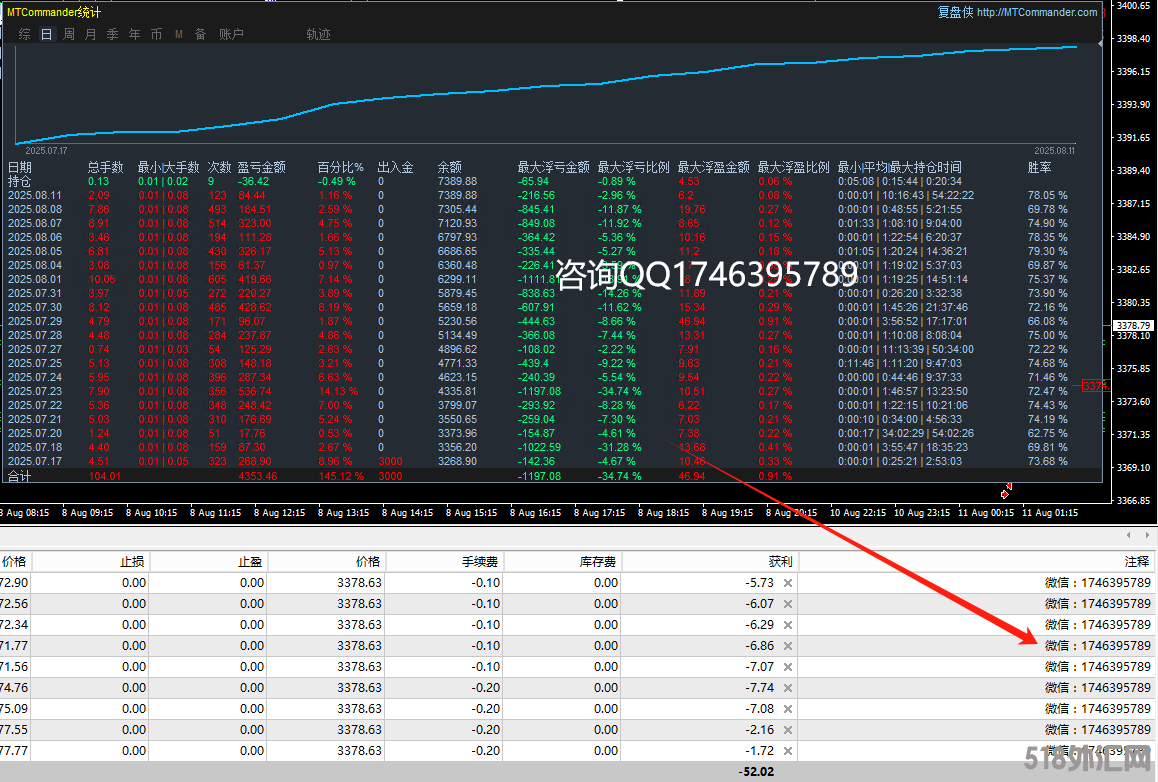Click the scroll right arrow above the orders table
This screenshot has height=782, width=1158.
1146,535
